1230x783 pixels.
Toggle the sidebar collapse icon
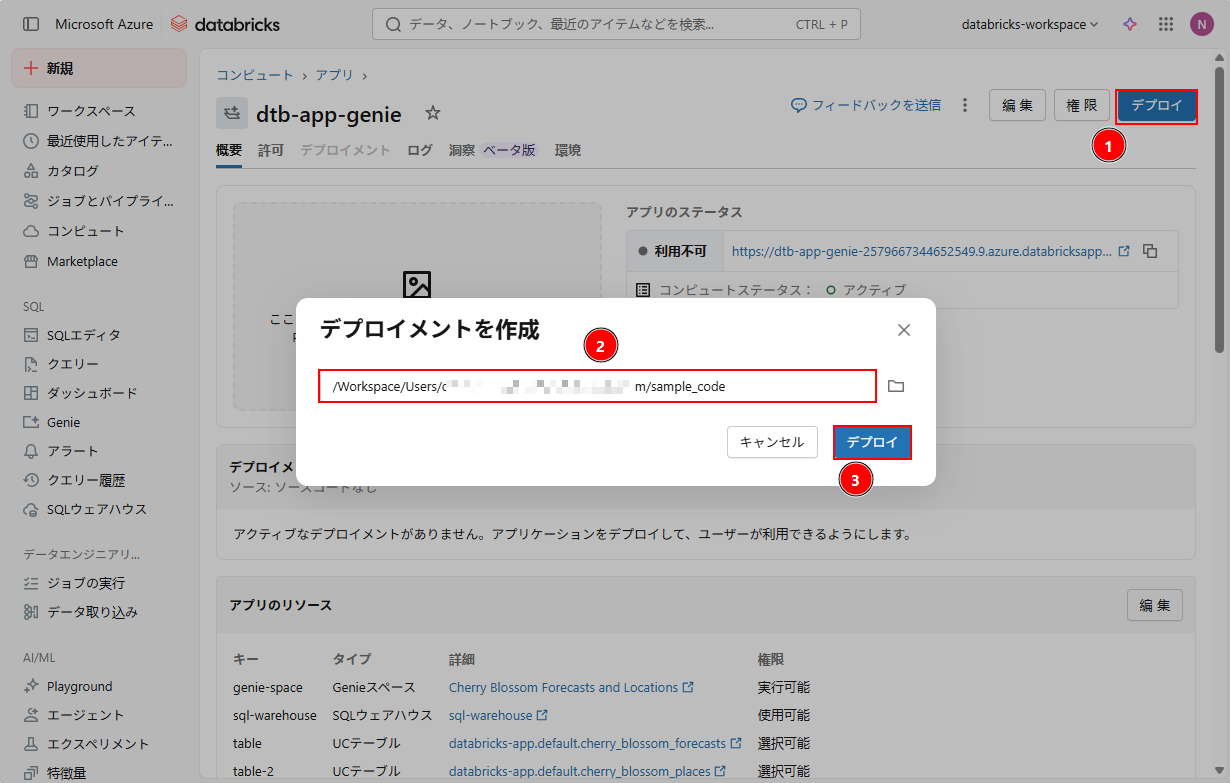pyautogui.click(x=31, y=24)
